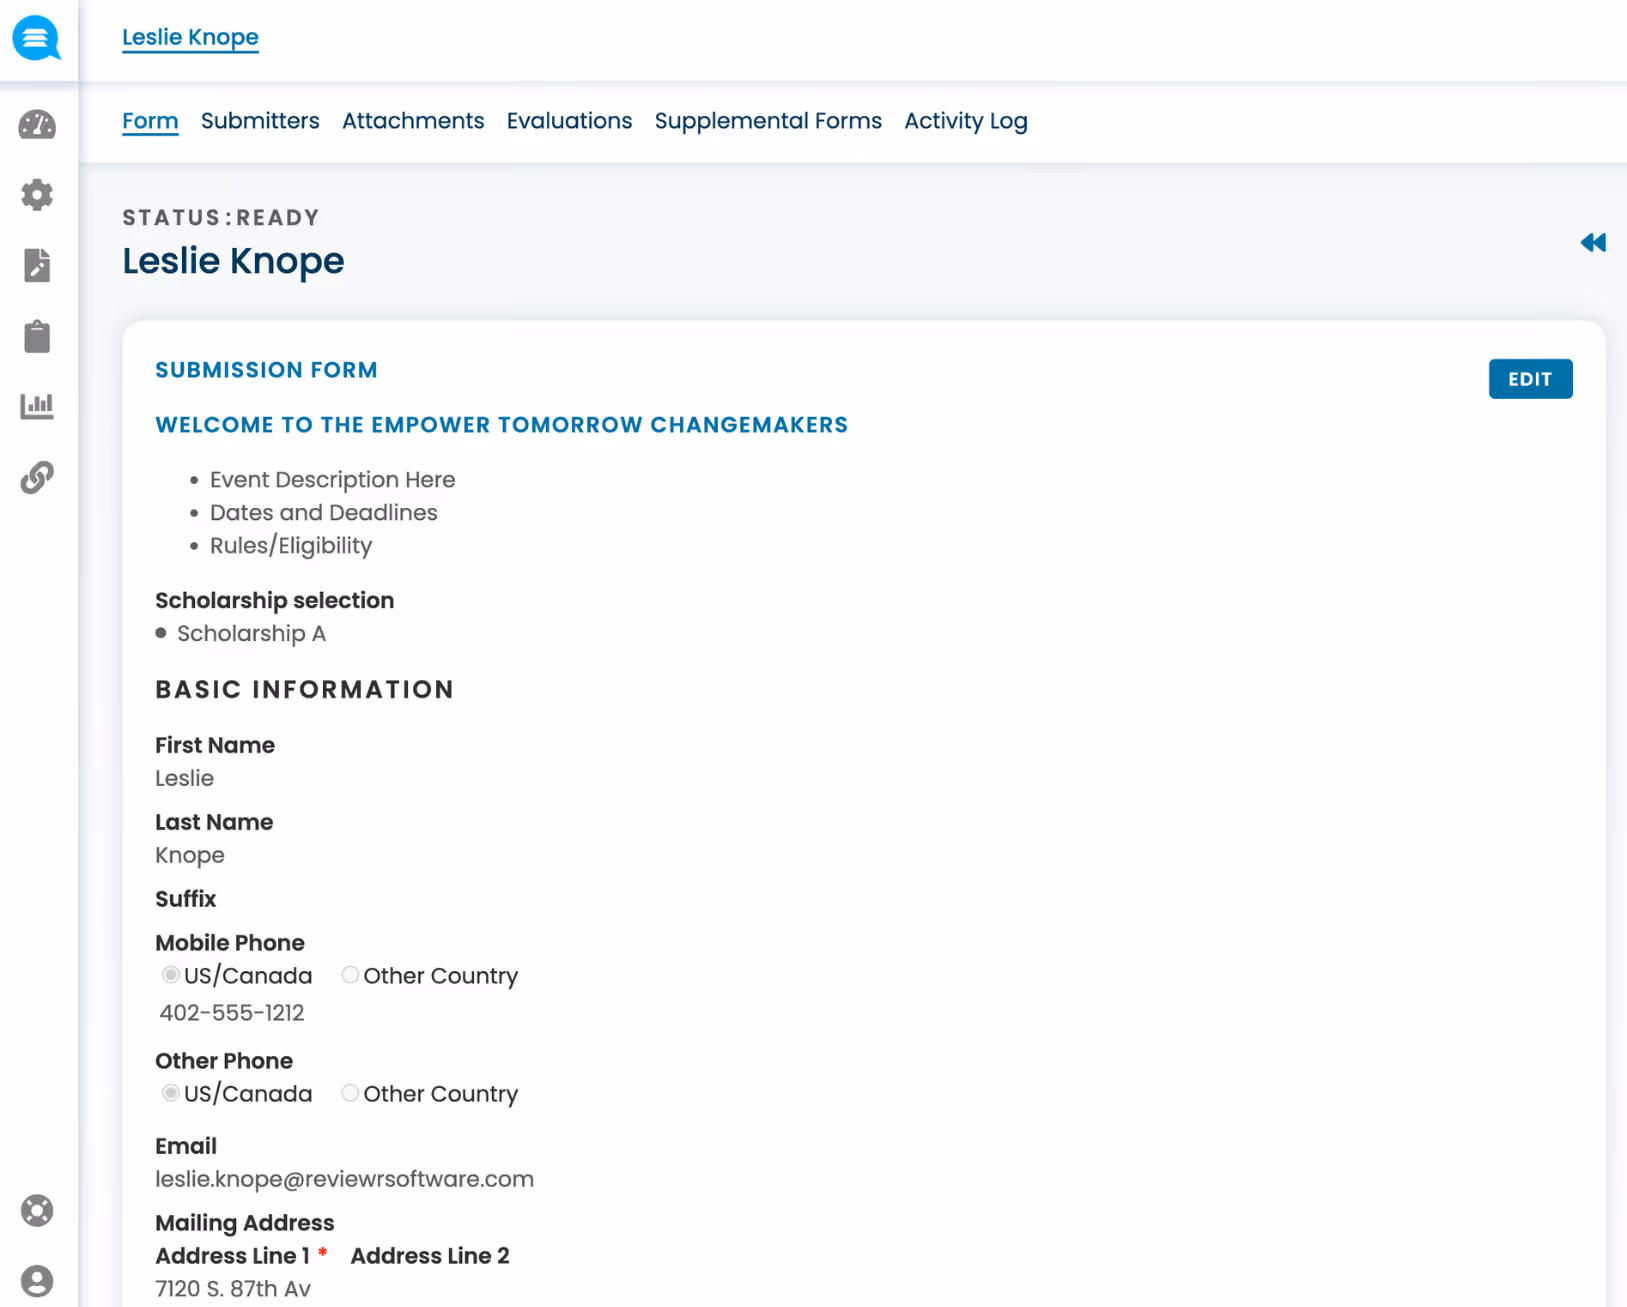Click the Scholarship selection label
Viewport: 1627px width, 1307px height.
point(274,601)
